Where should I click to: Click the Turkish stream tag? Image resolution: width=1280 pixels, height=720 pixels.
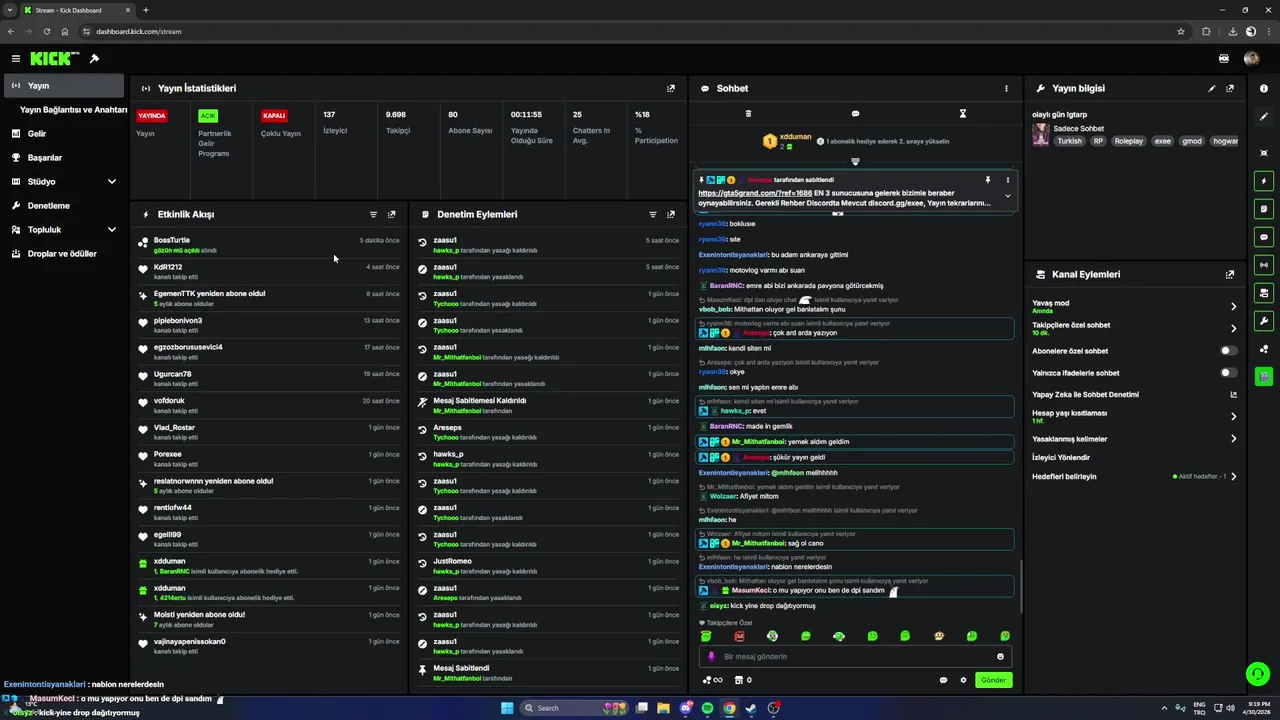pos(1069,141)
